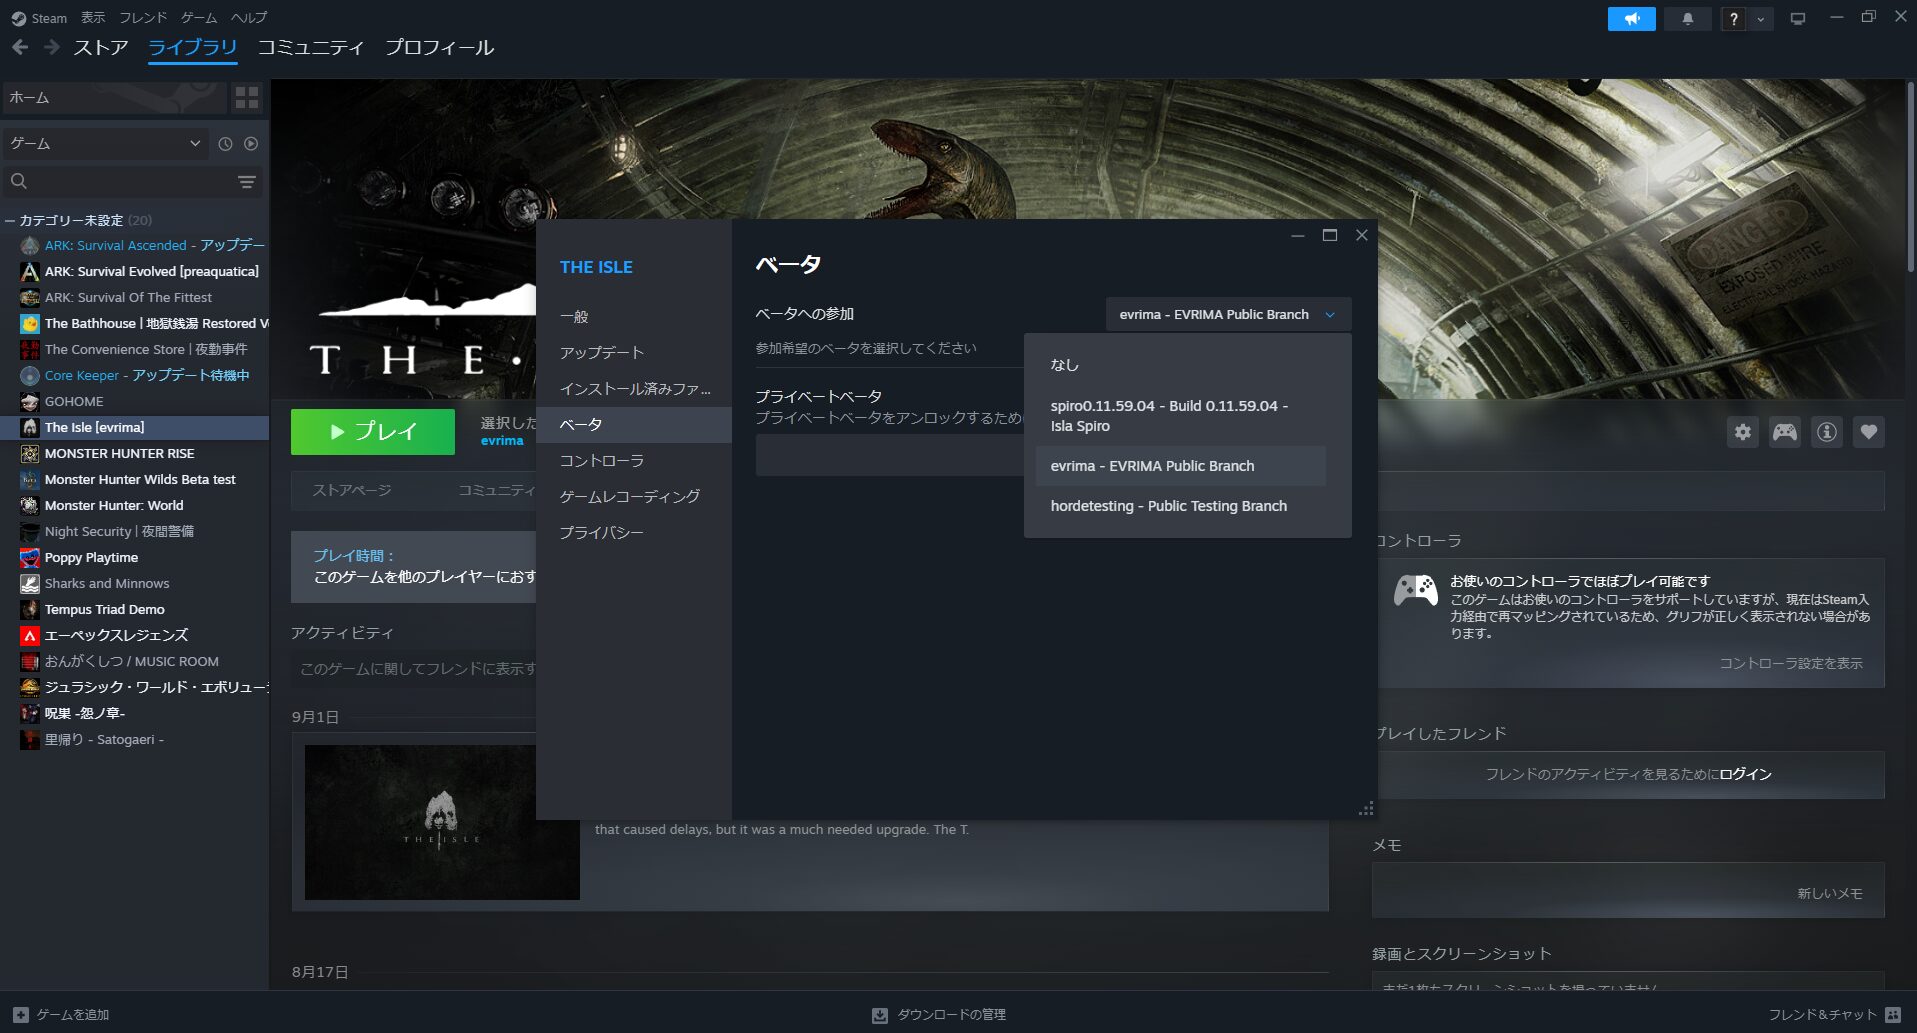Close the beta properties dialog
Viewport: 1917px width, 1033px height.
pyautogui.click(x=1361, y=236)
